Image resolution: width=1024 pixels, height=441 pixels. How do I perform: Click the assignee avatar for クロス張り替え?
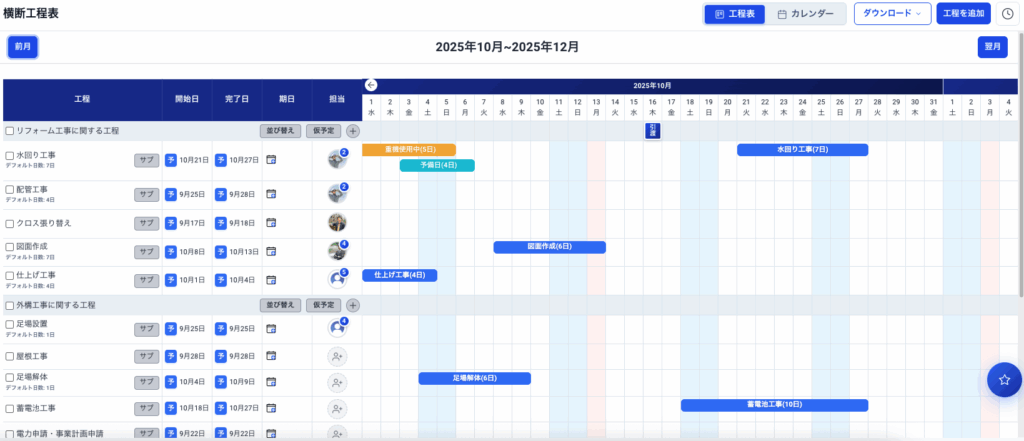pyautogui.click(x=337, y=223)
